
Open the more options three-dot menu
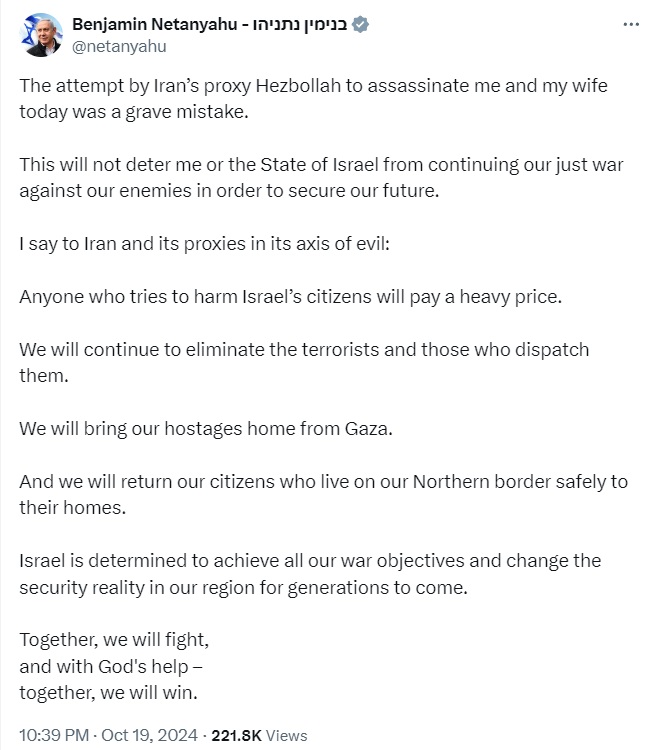[629, 23]
